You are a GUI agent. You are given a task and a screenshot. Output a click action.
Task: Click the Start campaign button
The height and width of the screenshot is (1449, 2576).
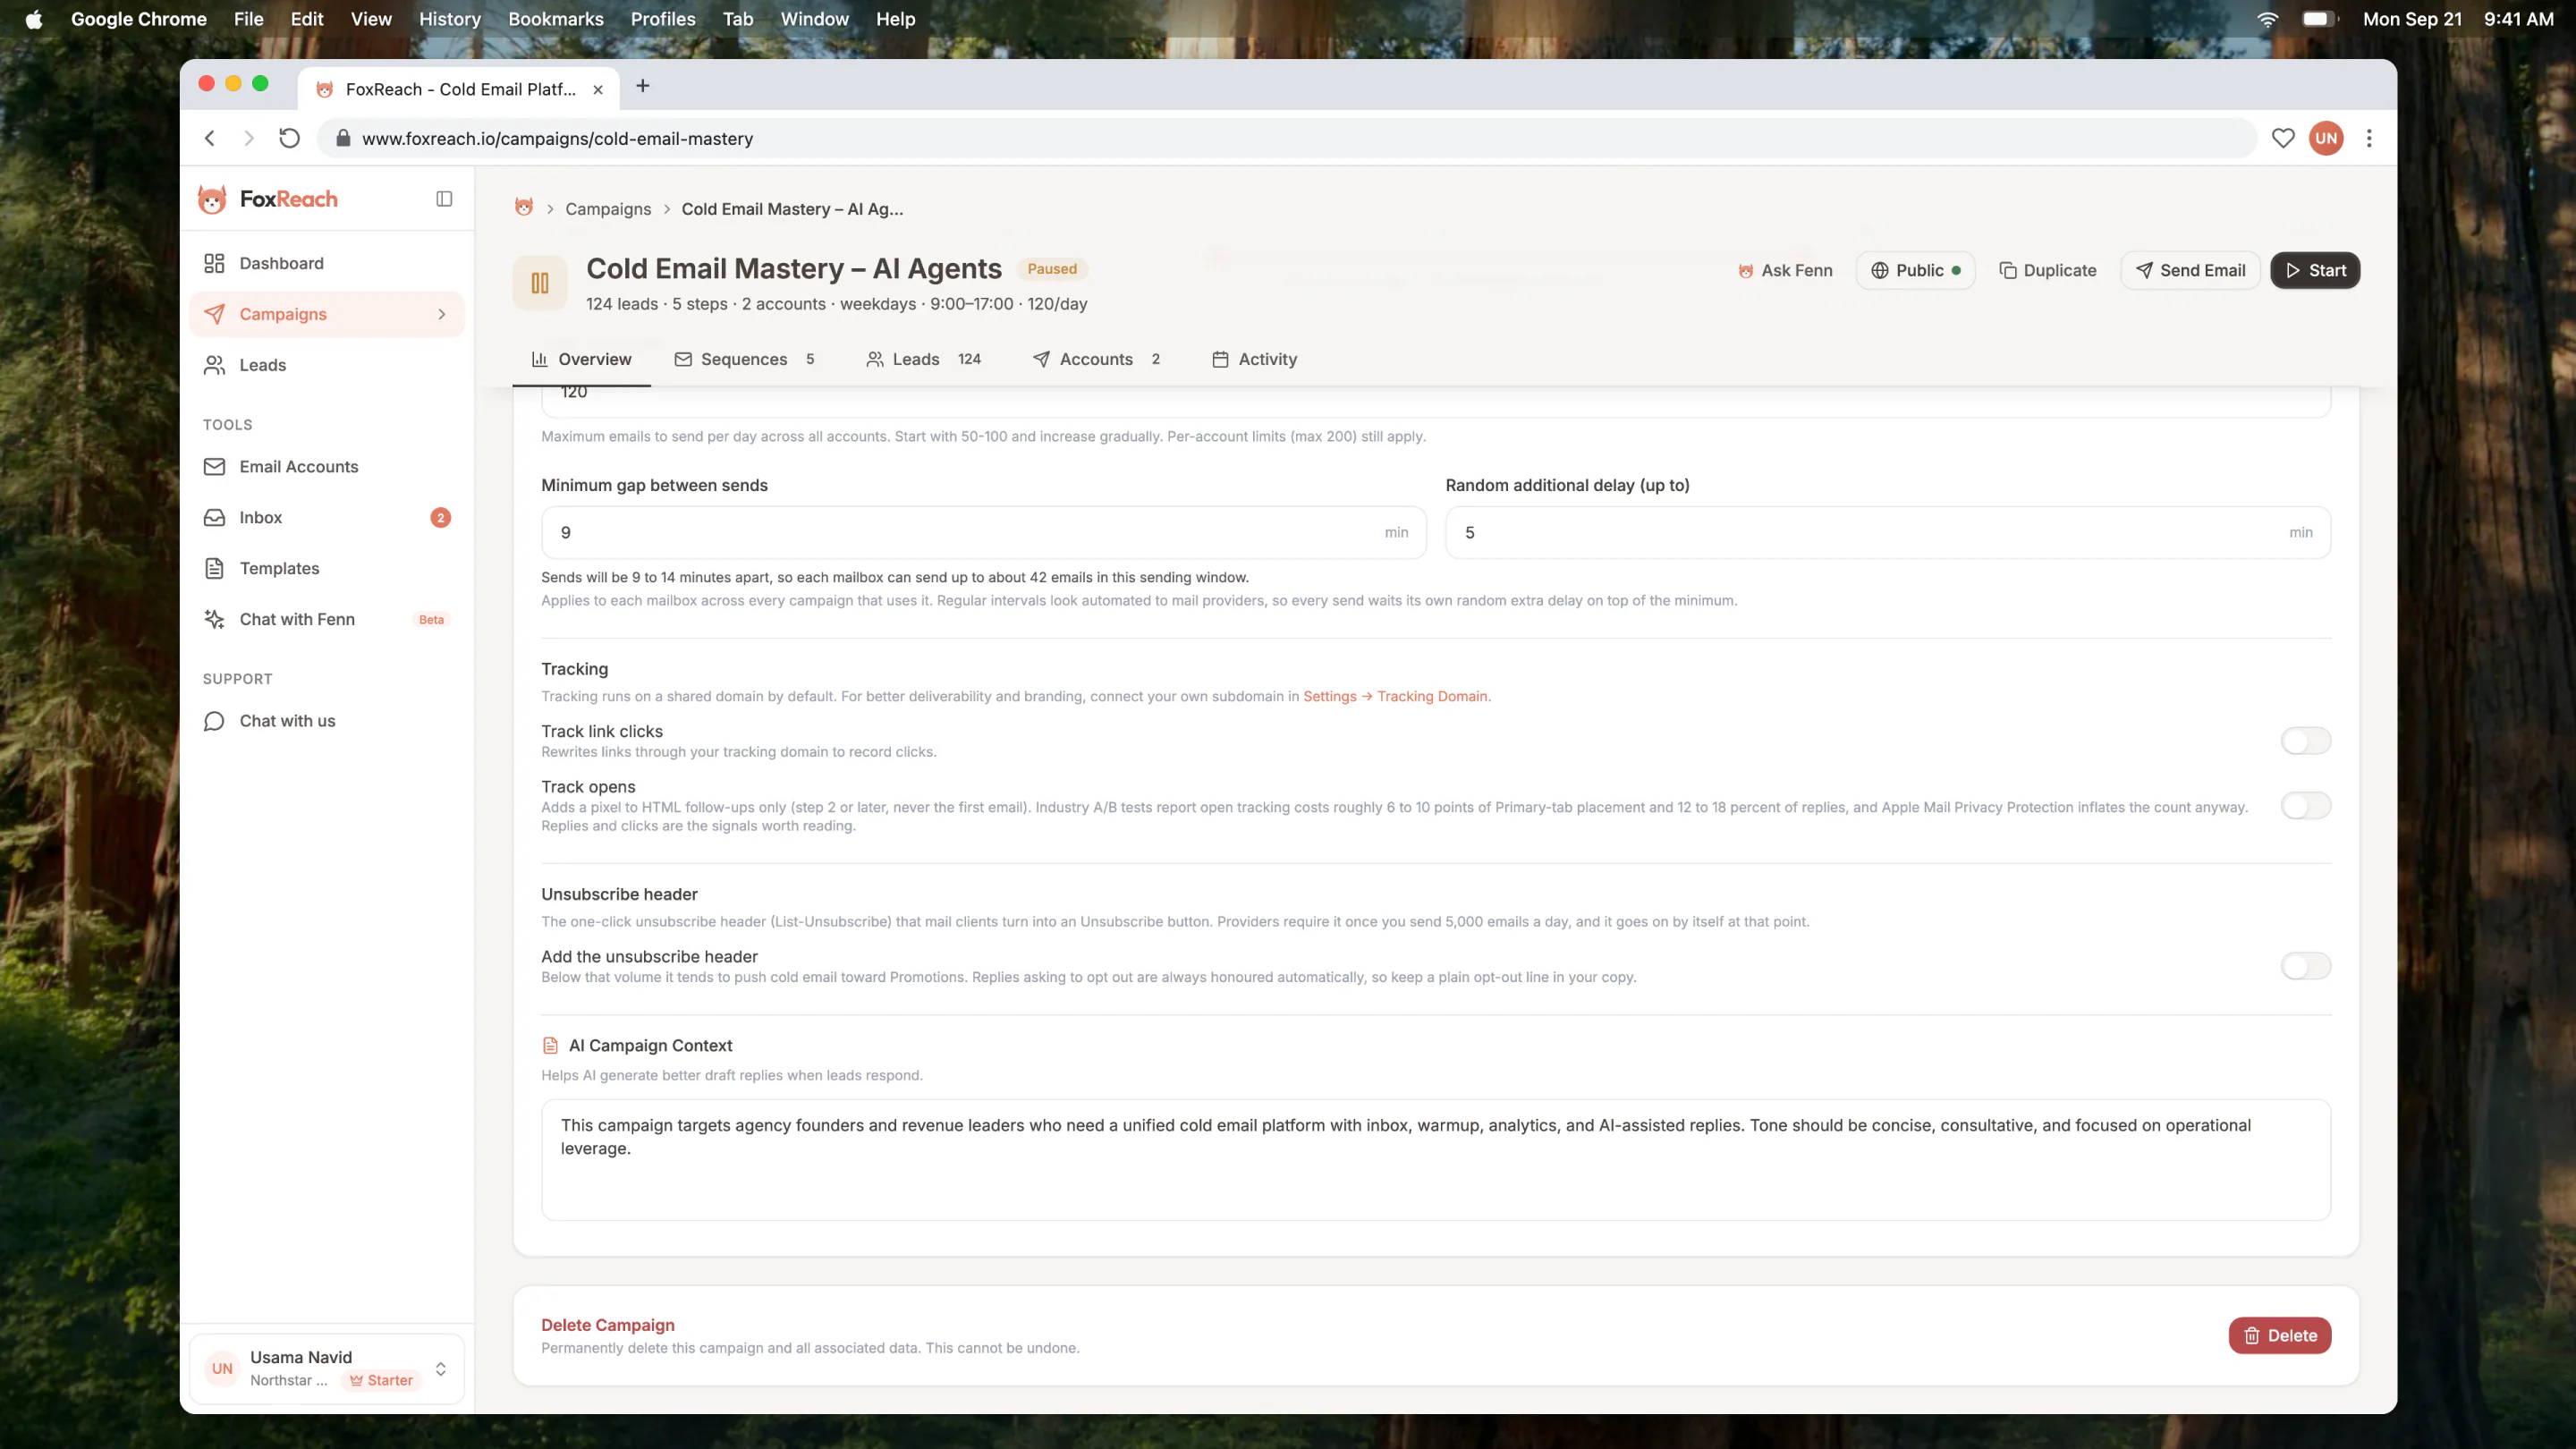tap(2315, 270)
